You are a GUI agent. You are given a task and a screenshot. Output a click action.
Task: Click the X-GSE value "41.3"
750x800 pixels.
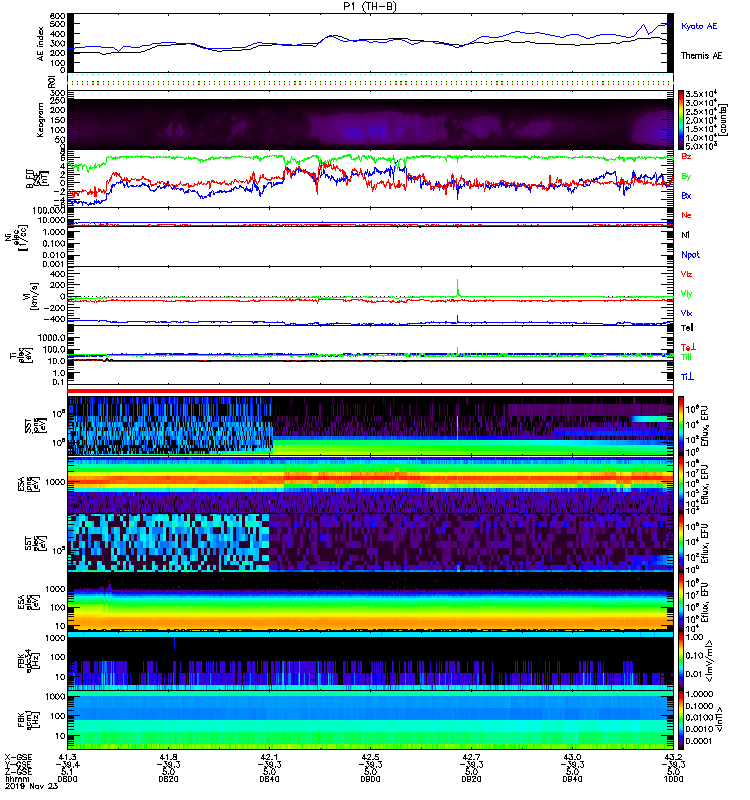[x=67, y=757]
